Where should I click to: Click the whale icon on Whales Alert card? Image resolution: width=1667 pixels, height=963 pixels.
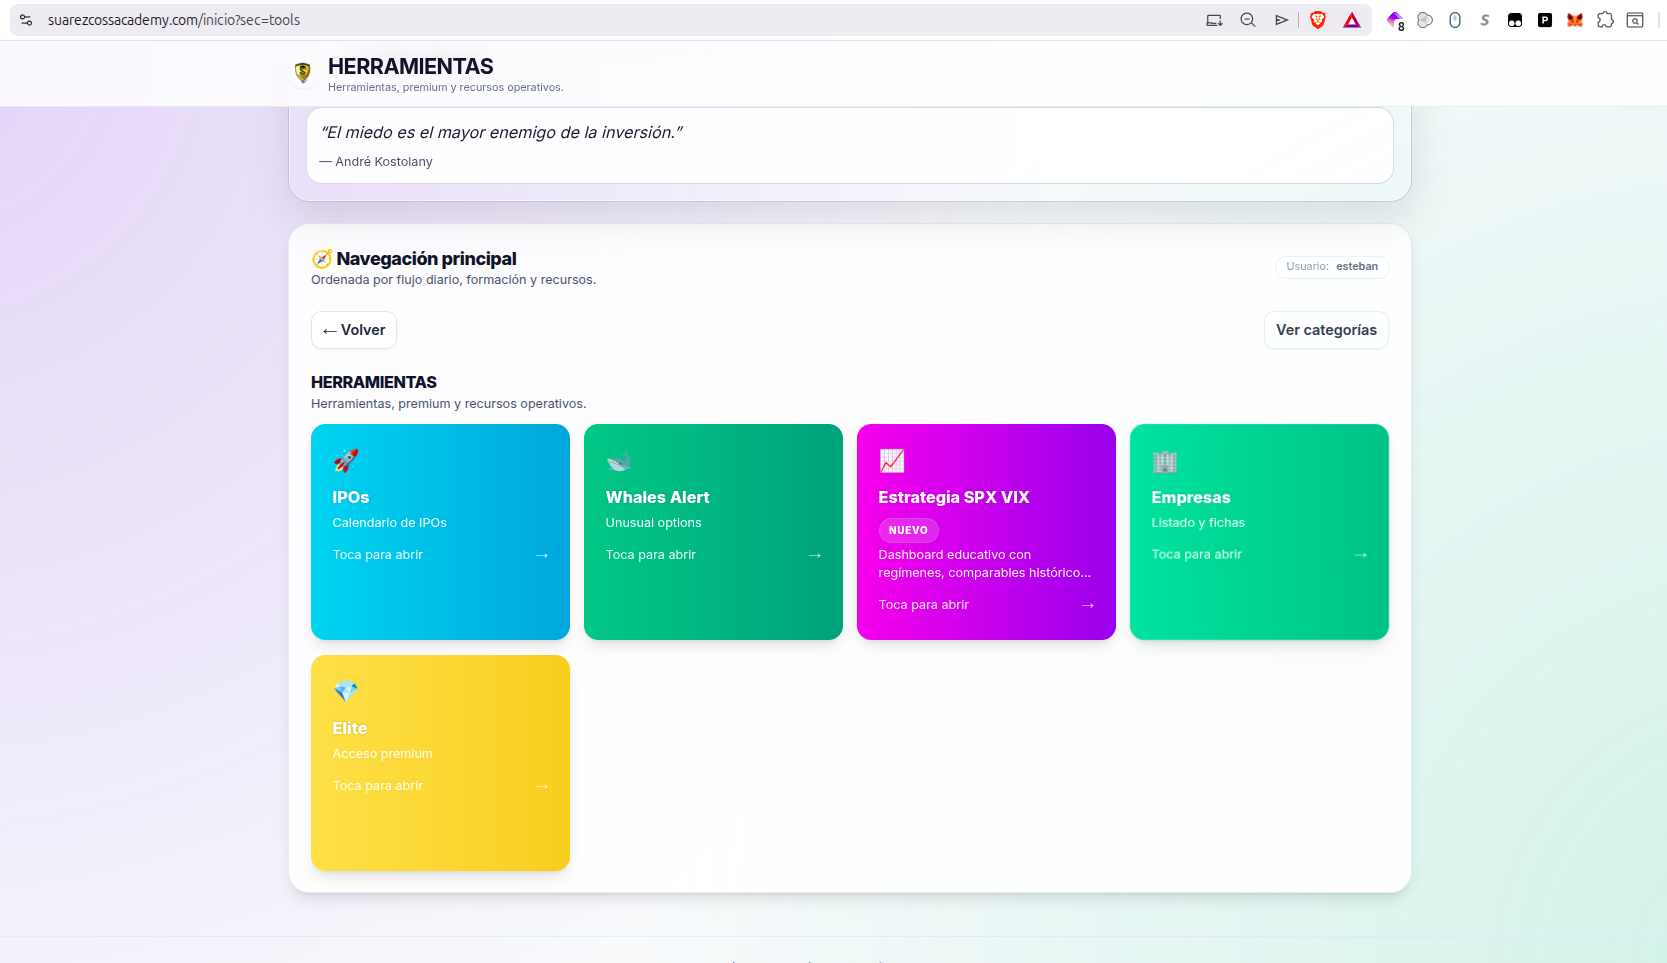619,461
